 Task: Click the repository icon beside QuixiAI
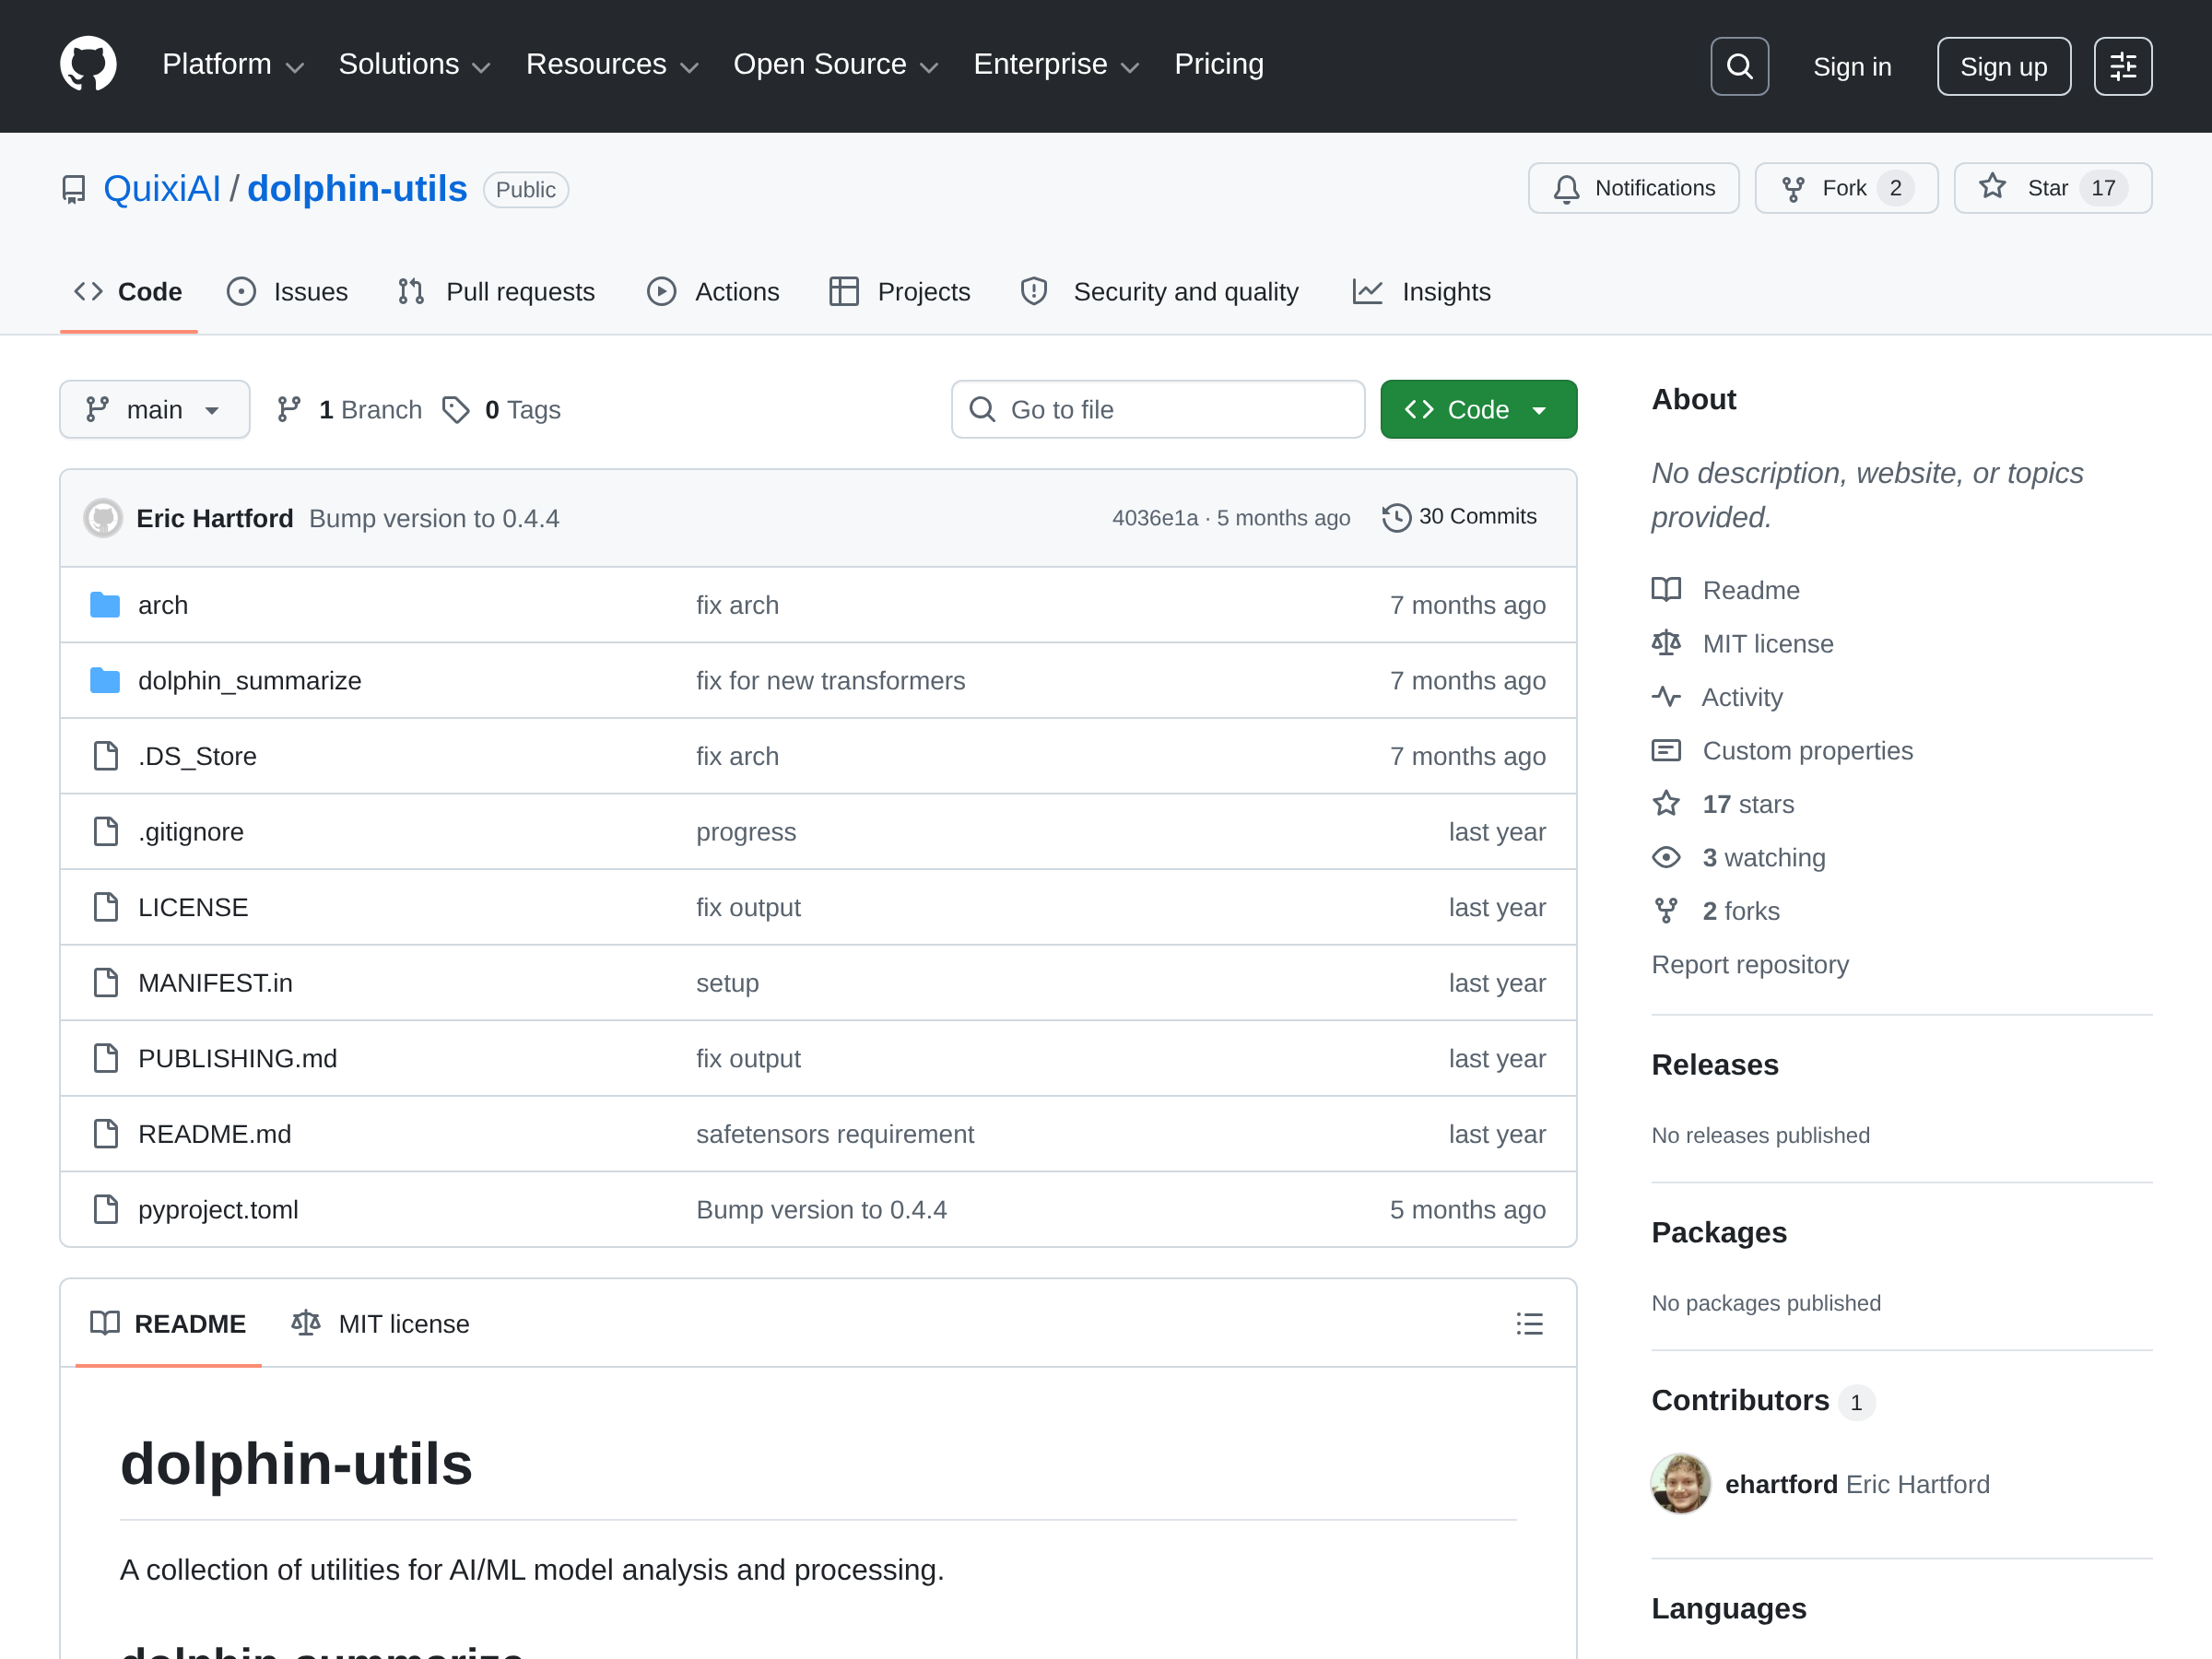click(74, 189)
